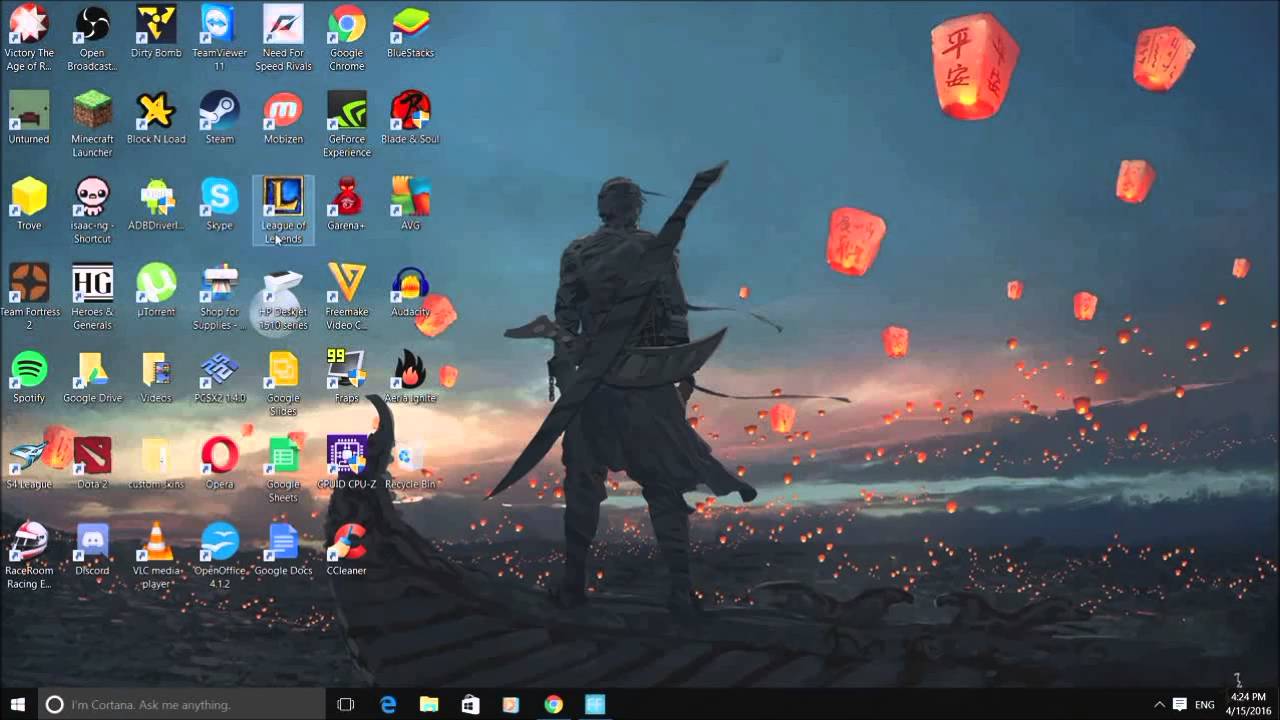The height and width of the screenshot is (720, 1280).
Task: Select the Recycle Bin icon
Action: [410, 463]
